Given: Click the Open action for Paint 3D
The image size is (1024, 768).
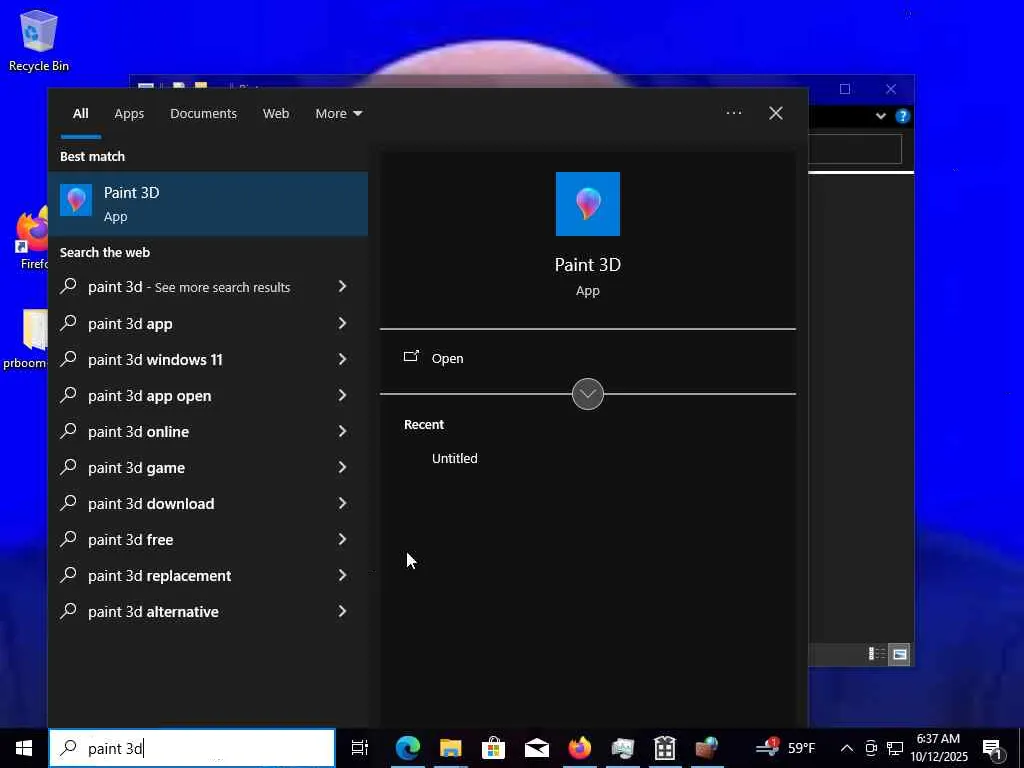Looking at the screenshot, I should click(447, 359).
